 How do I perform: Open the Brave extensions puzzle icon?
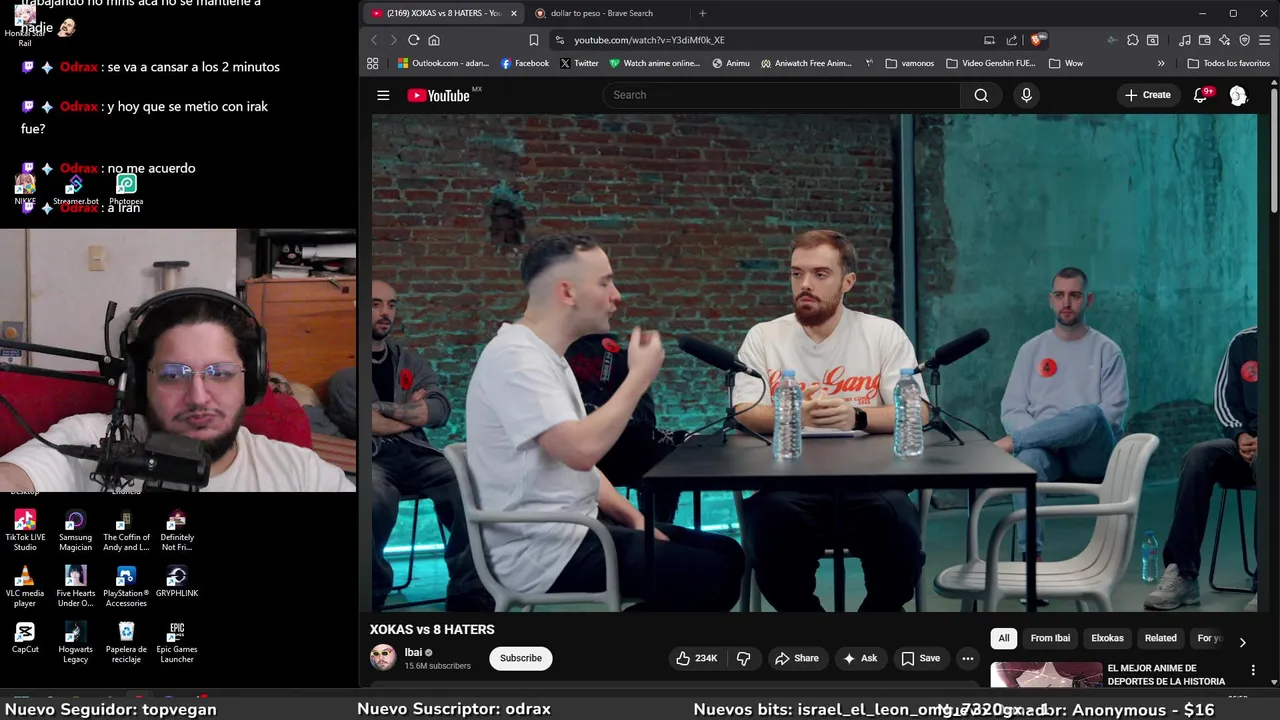(1132, 40)
